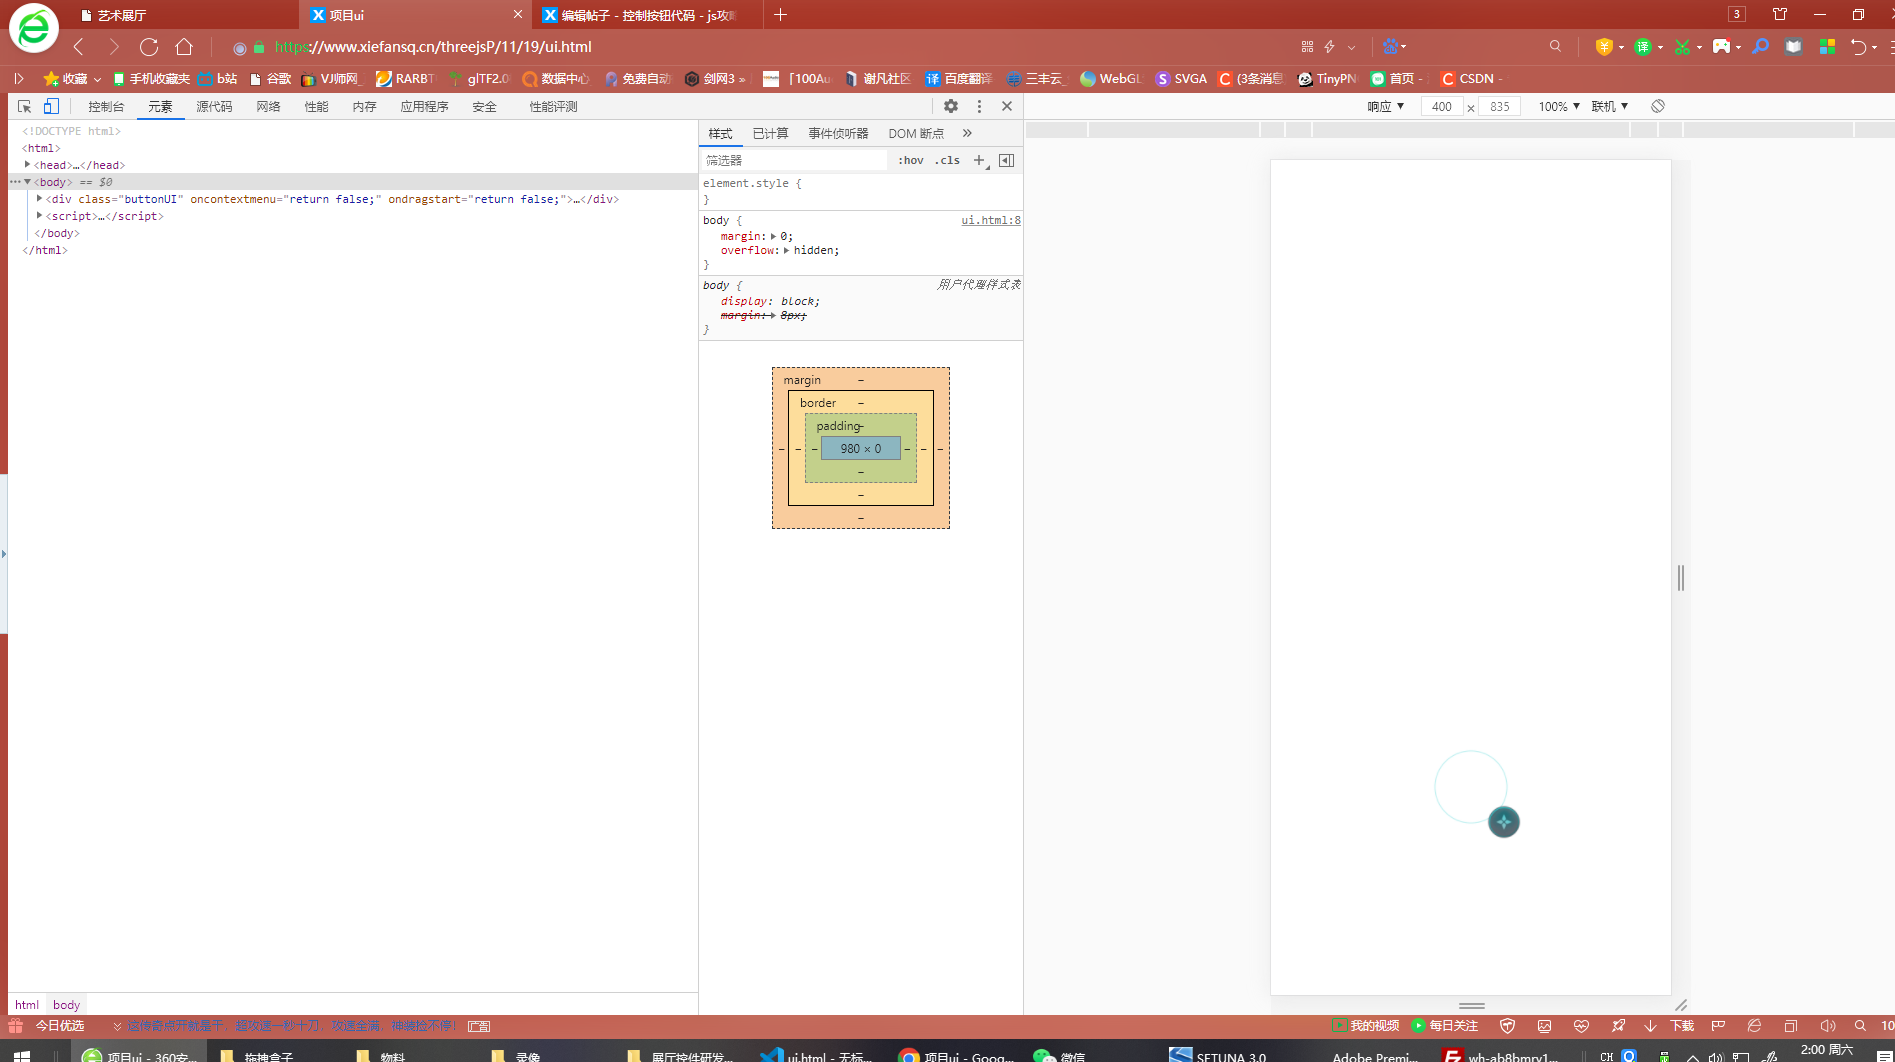Image resolution: width=1895 pixels, height=1062 pixels.
Task: Open the QR code grid icon
Action: point(1307,47)
